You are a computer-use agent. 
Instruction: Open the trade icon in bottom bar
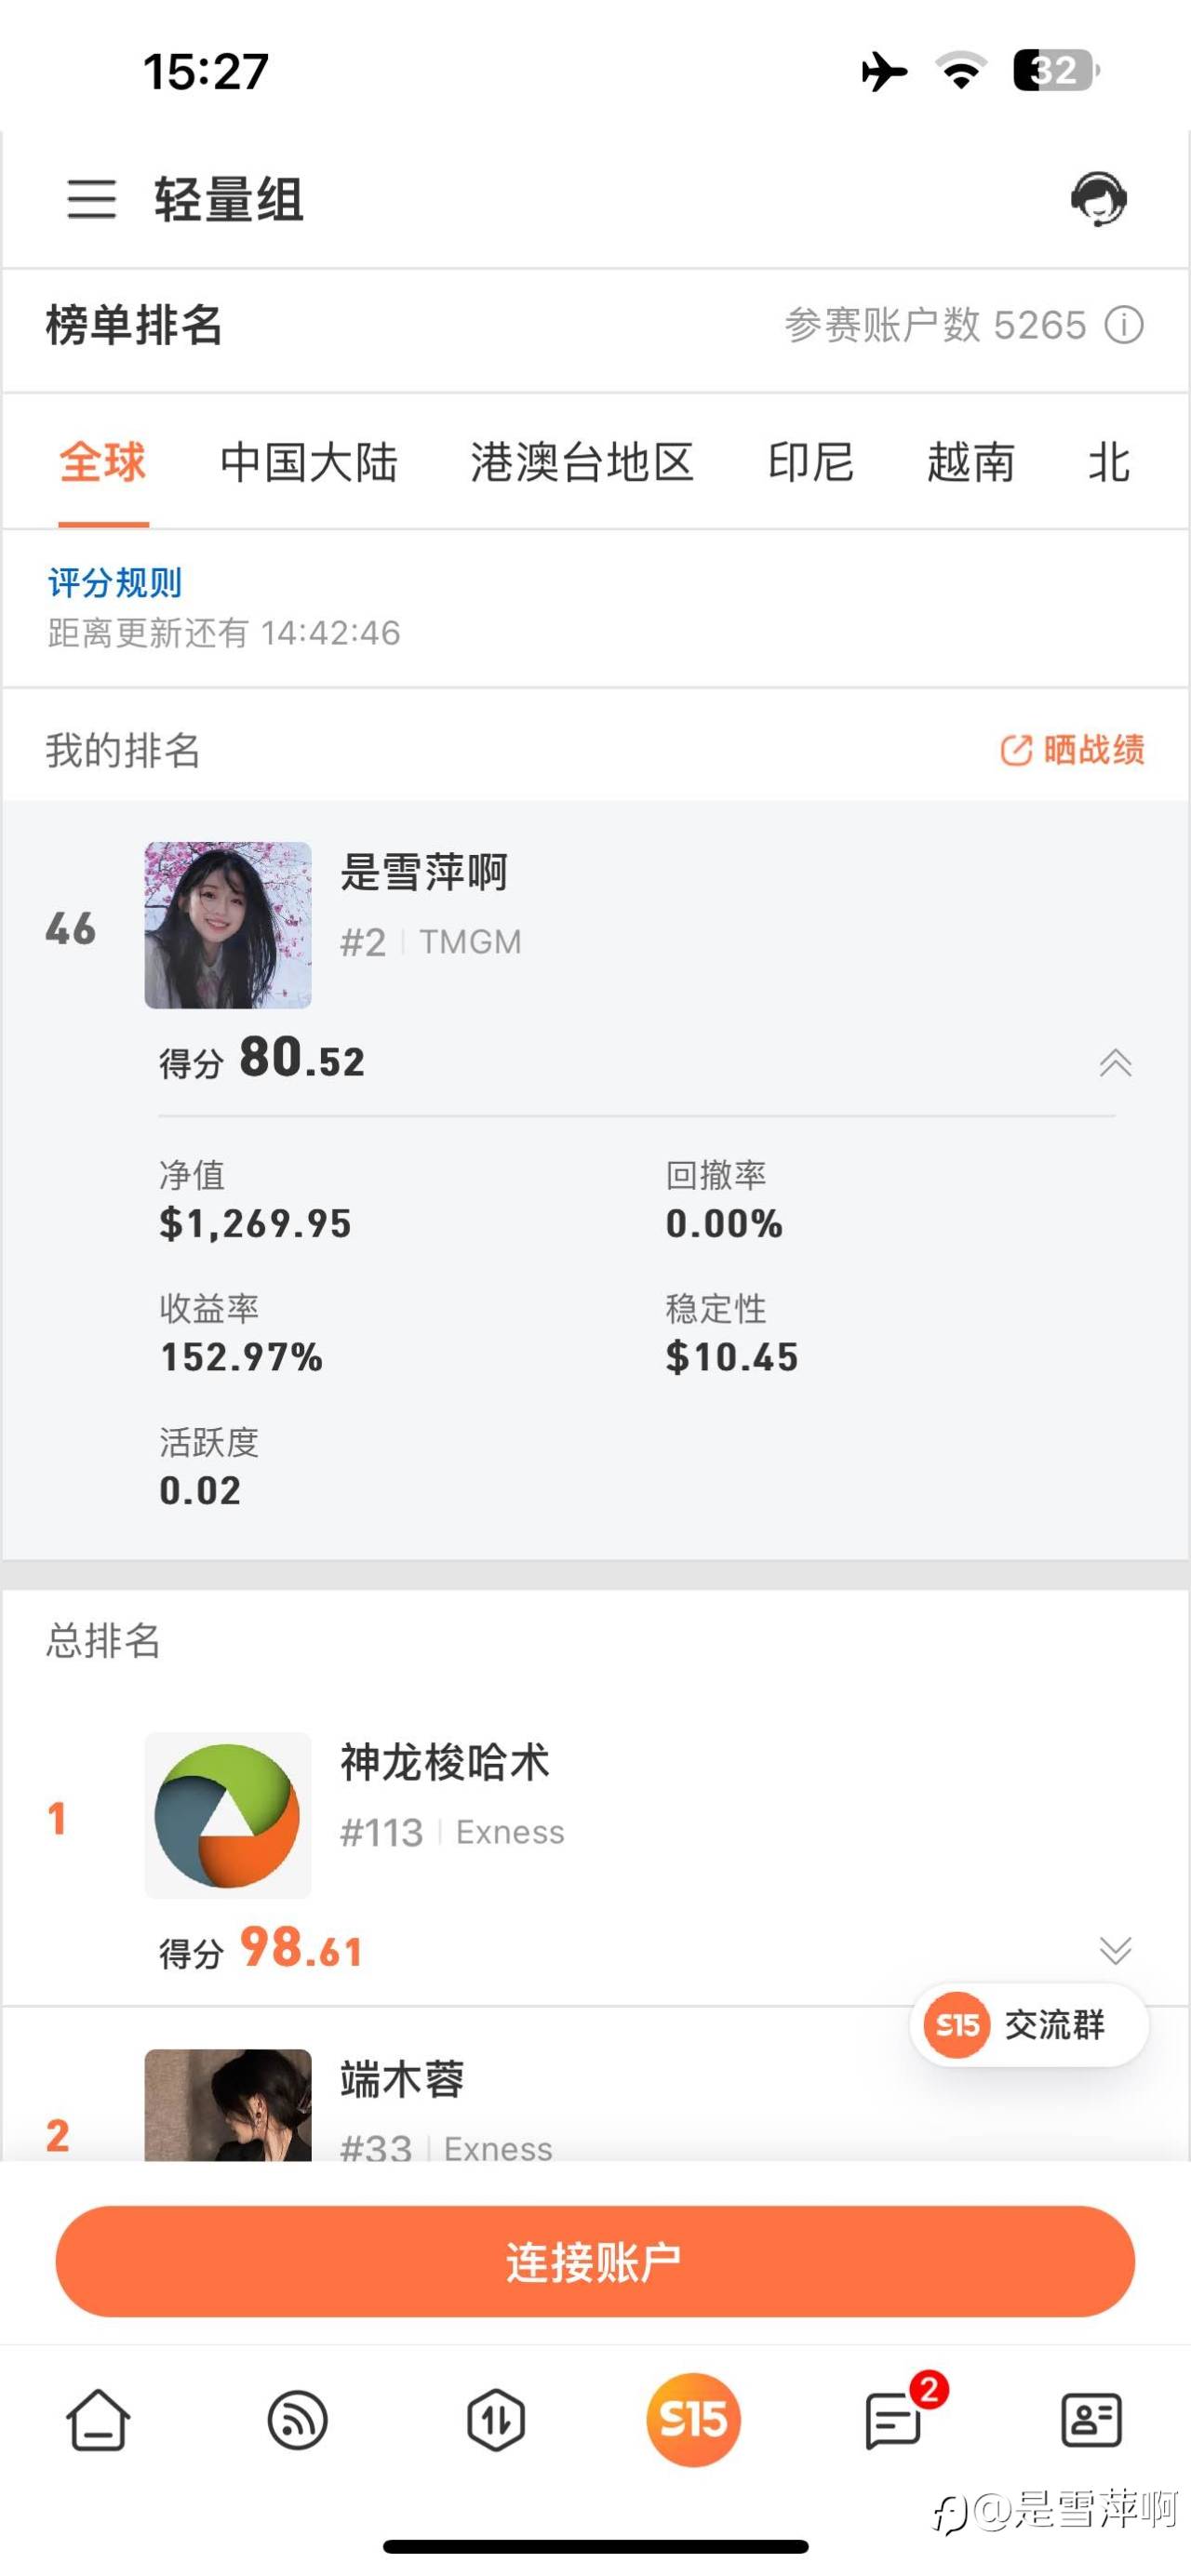click(x=496, y=2420)
